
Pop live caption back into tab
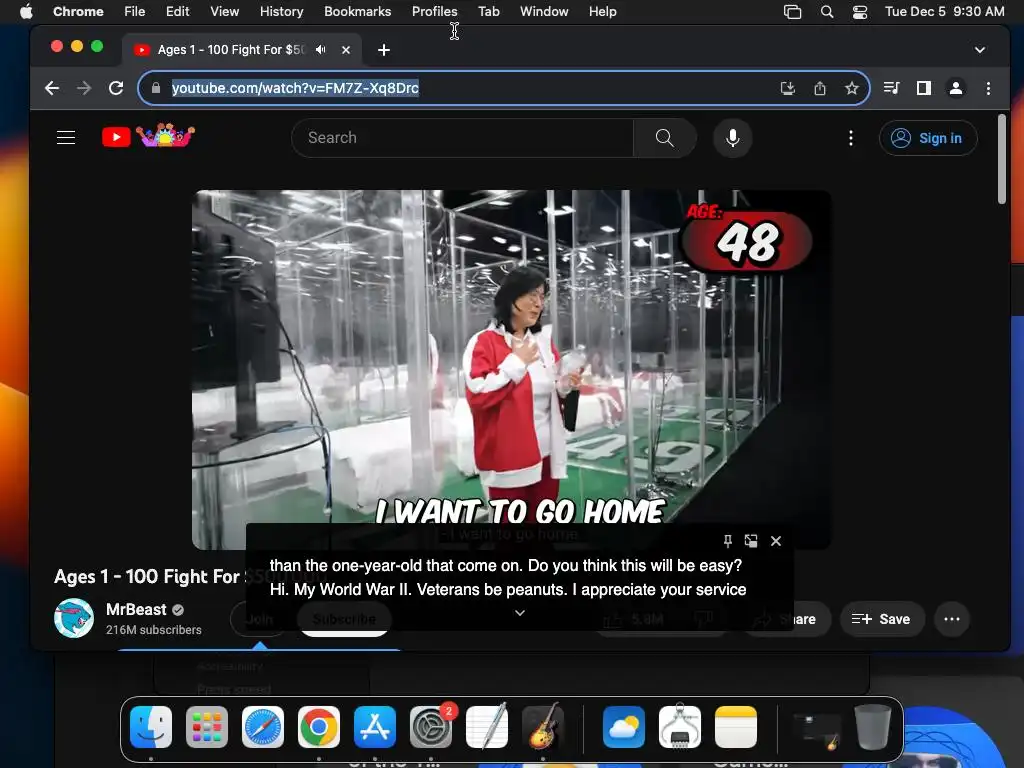751,541
